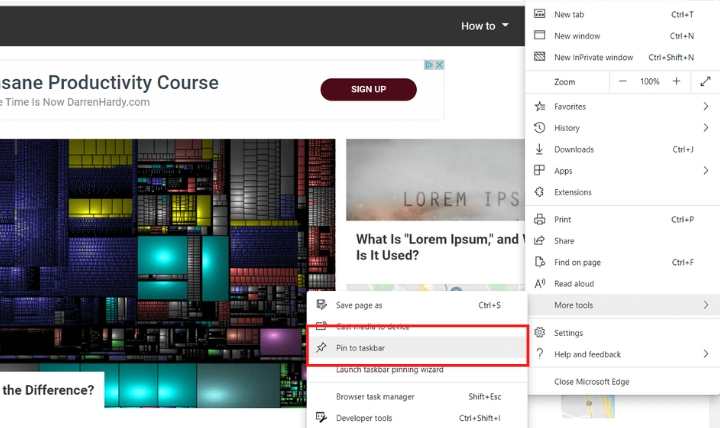Open Developer tools entry
Screen dimensions: 720x428
click(417, 418)
